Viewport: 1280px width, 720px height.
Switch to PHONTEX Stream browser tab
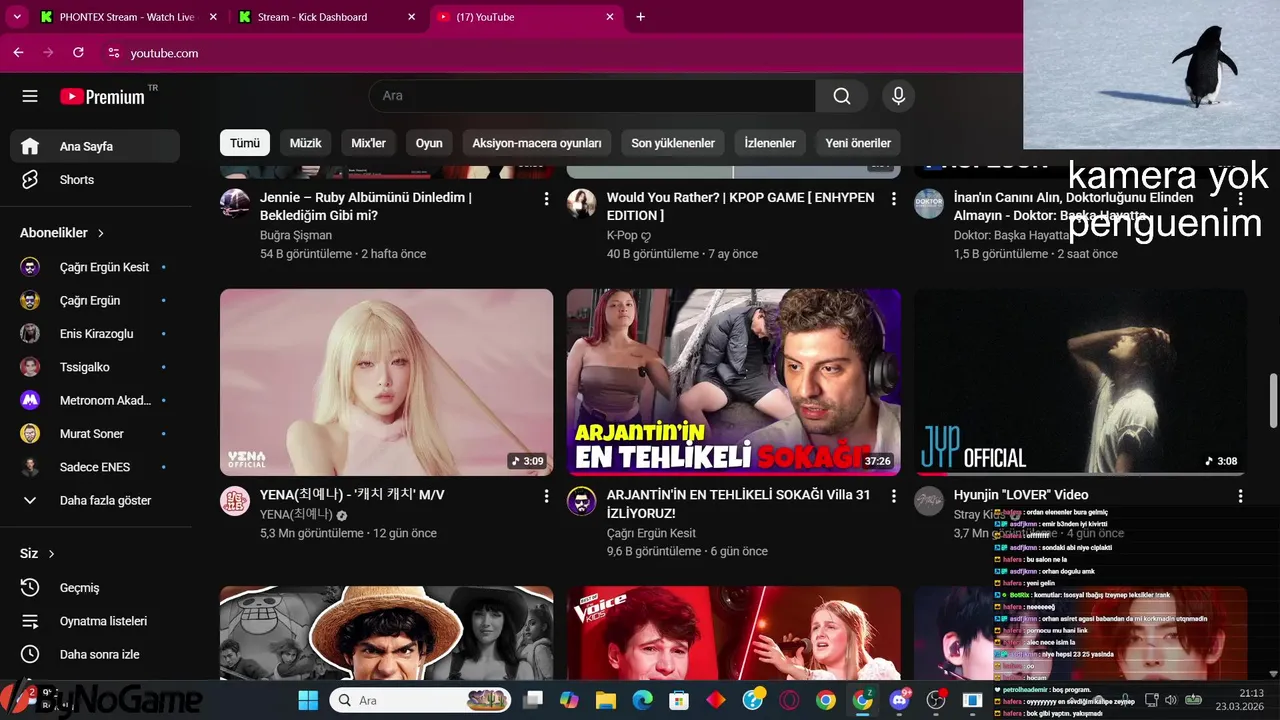(x=128, y=17)
